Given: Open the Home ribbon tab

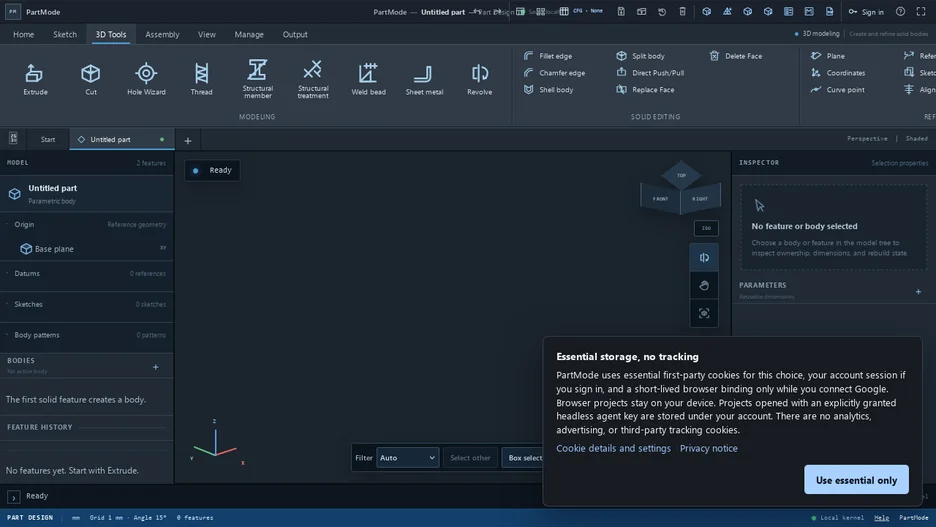Looking at the screenshot, I should pos(24,35).
